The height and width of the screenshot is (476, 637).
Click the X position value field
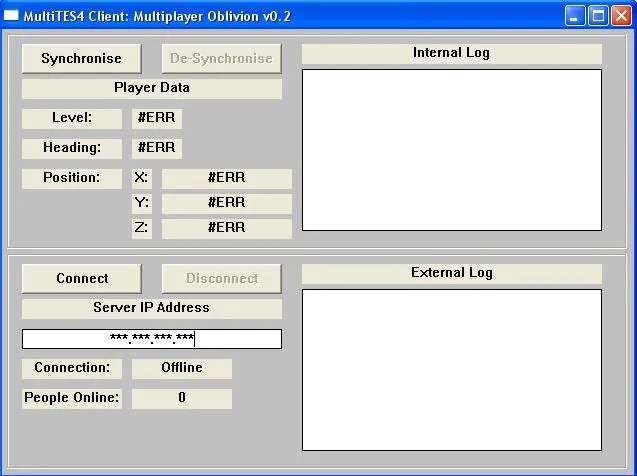pyautogui.click(x=227, y=178)
